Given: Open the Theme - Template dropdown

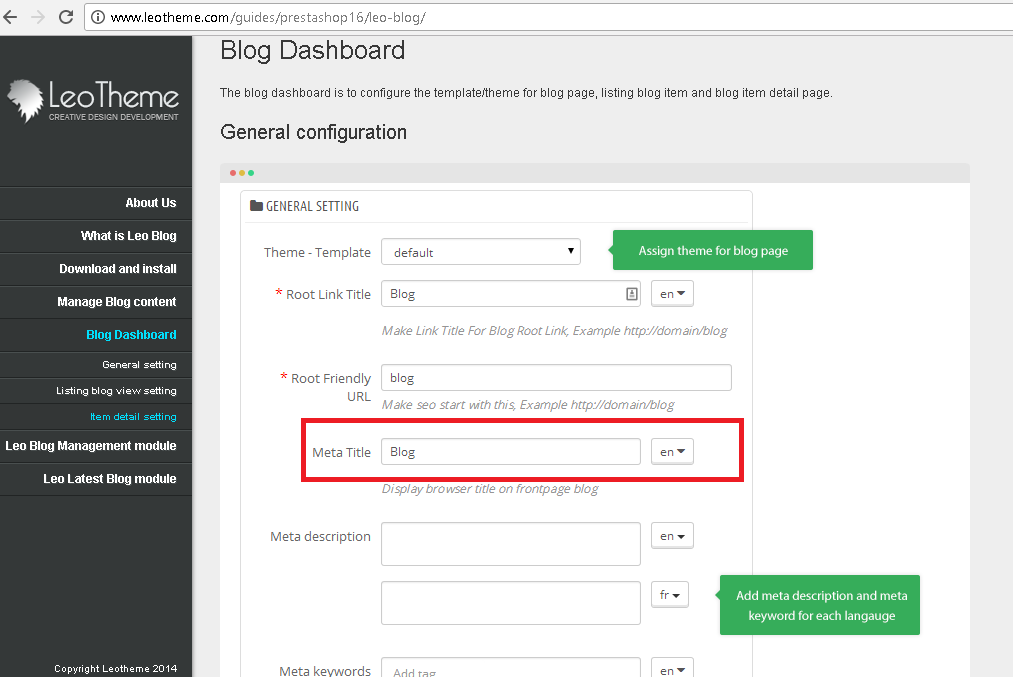Looking at the screenshot, I should pyautogui.click(x=480, y=252).
